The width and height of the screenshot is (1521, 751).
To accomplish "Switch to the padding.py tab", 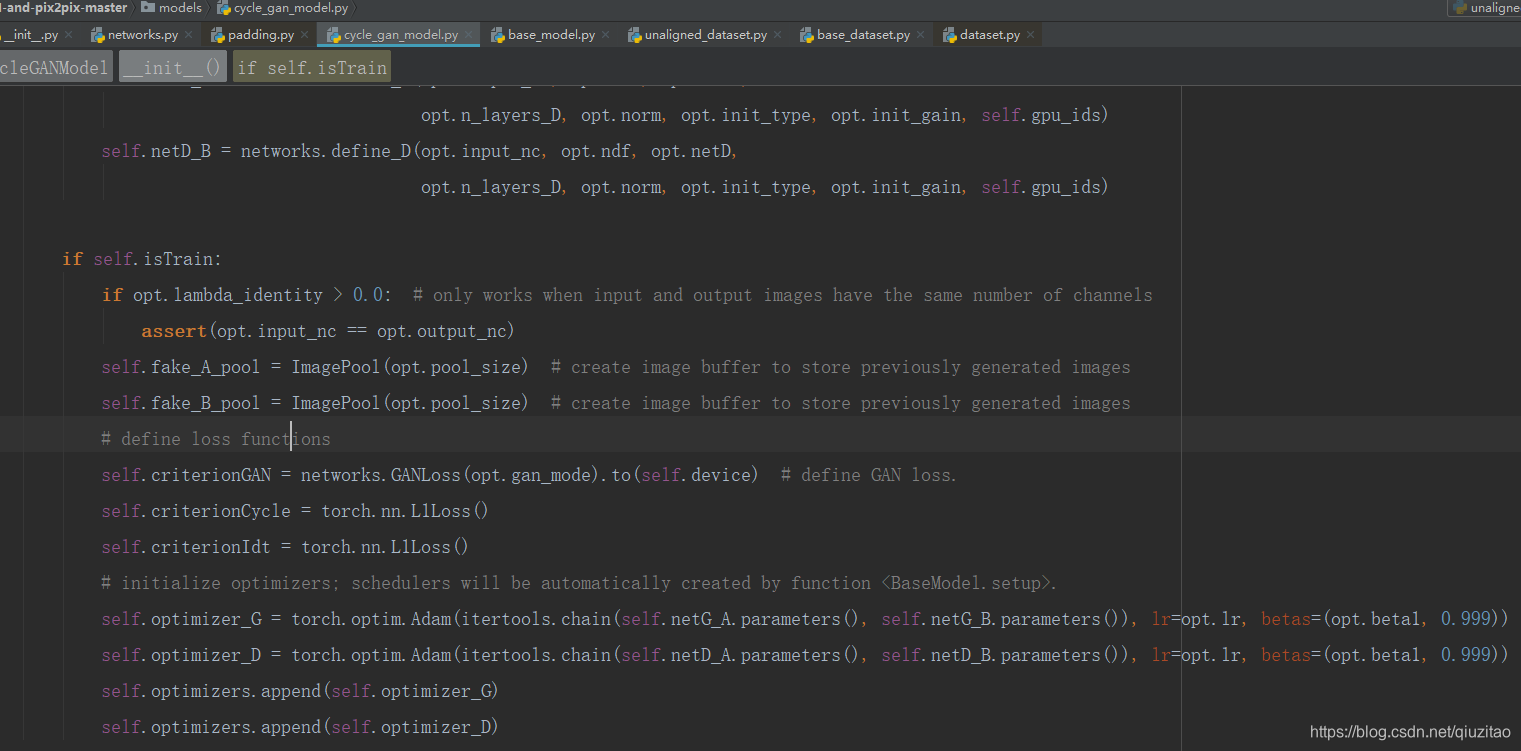I will pyautogui.click(x=261, y=35).
